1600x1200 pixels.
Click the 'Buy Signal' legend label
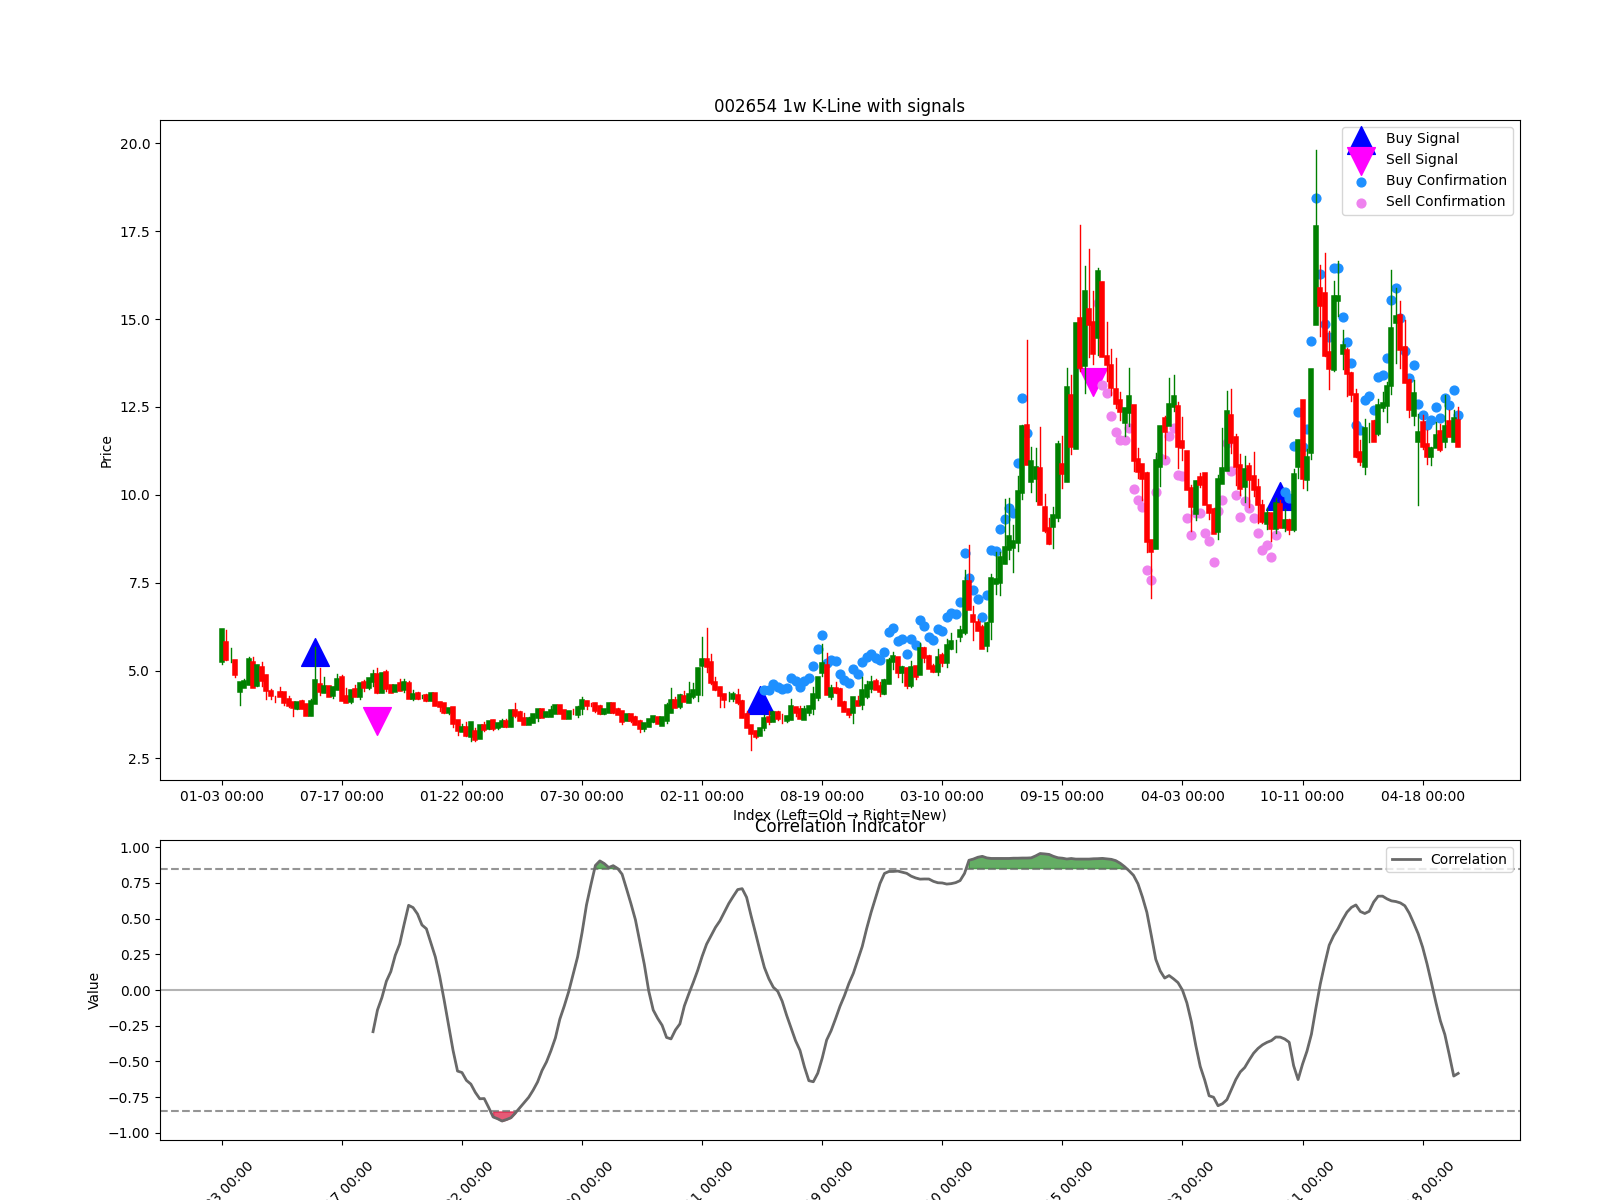tap(1422, 139)
